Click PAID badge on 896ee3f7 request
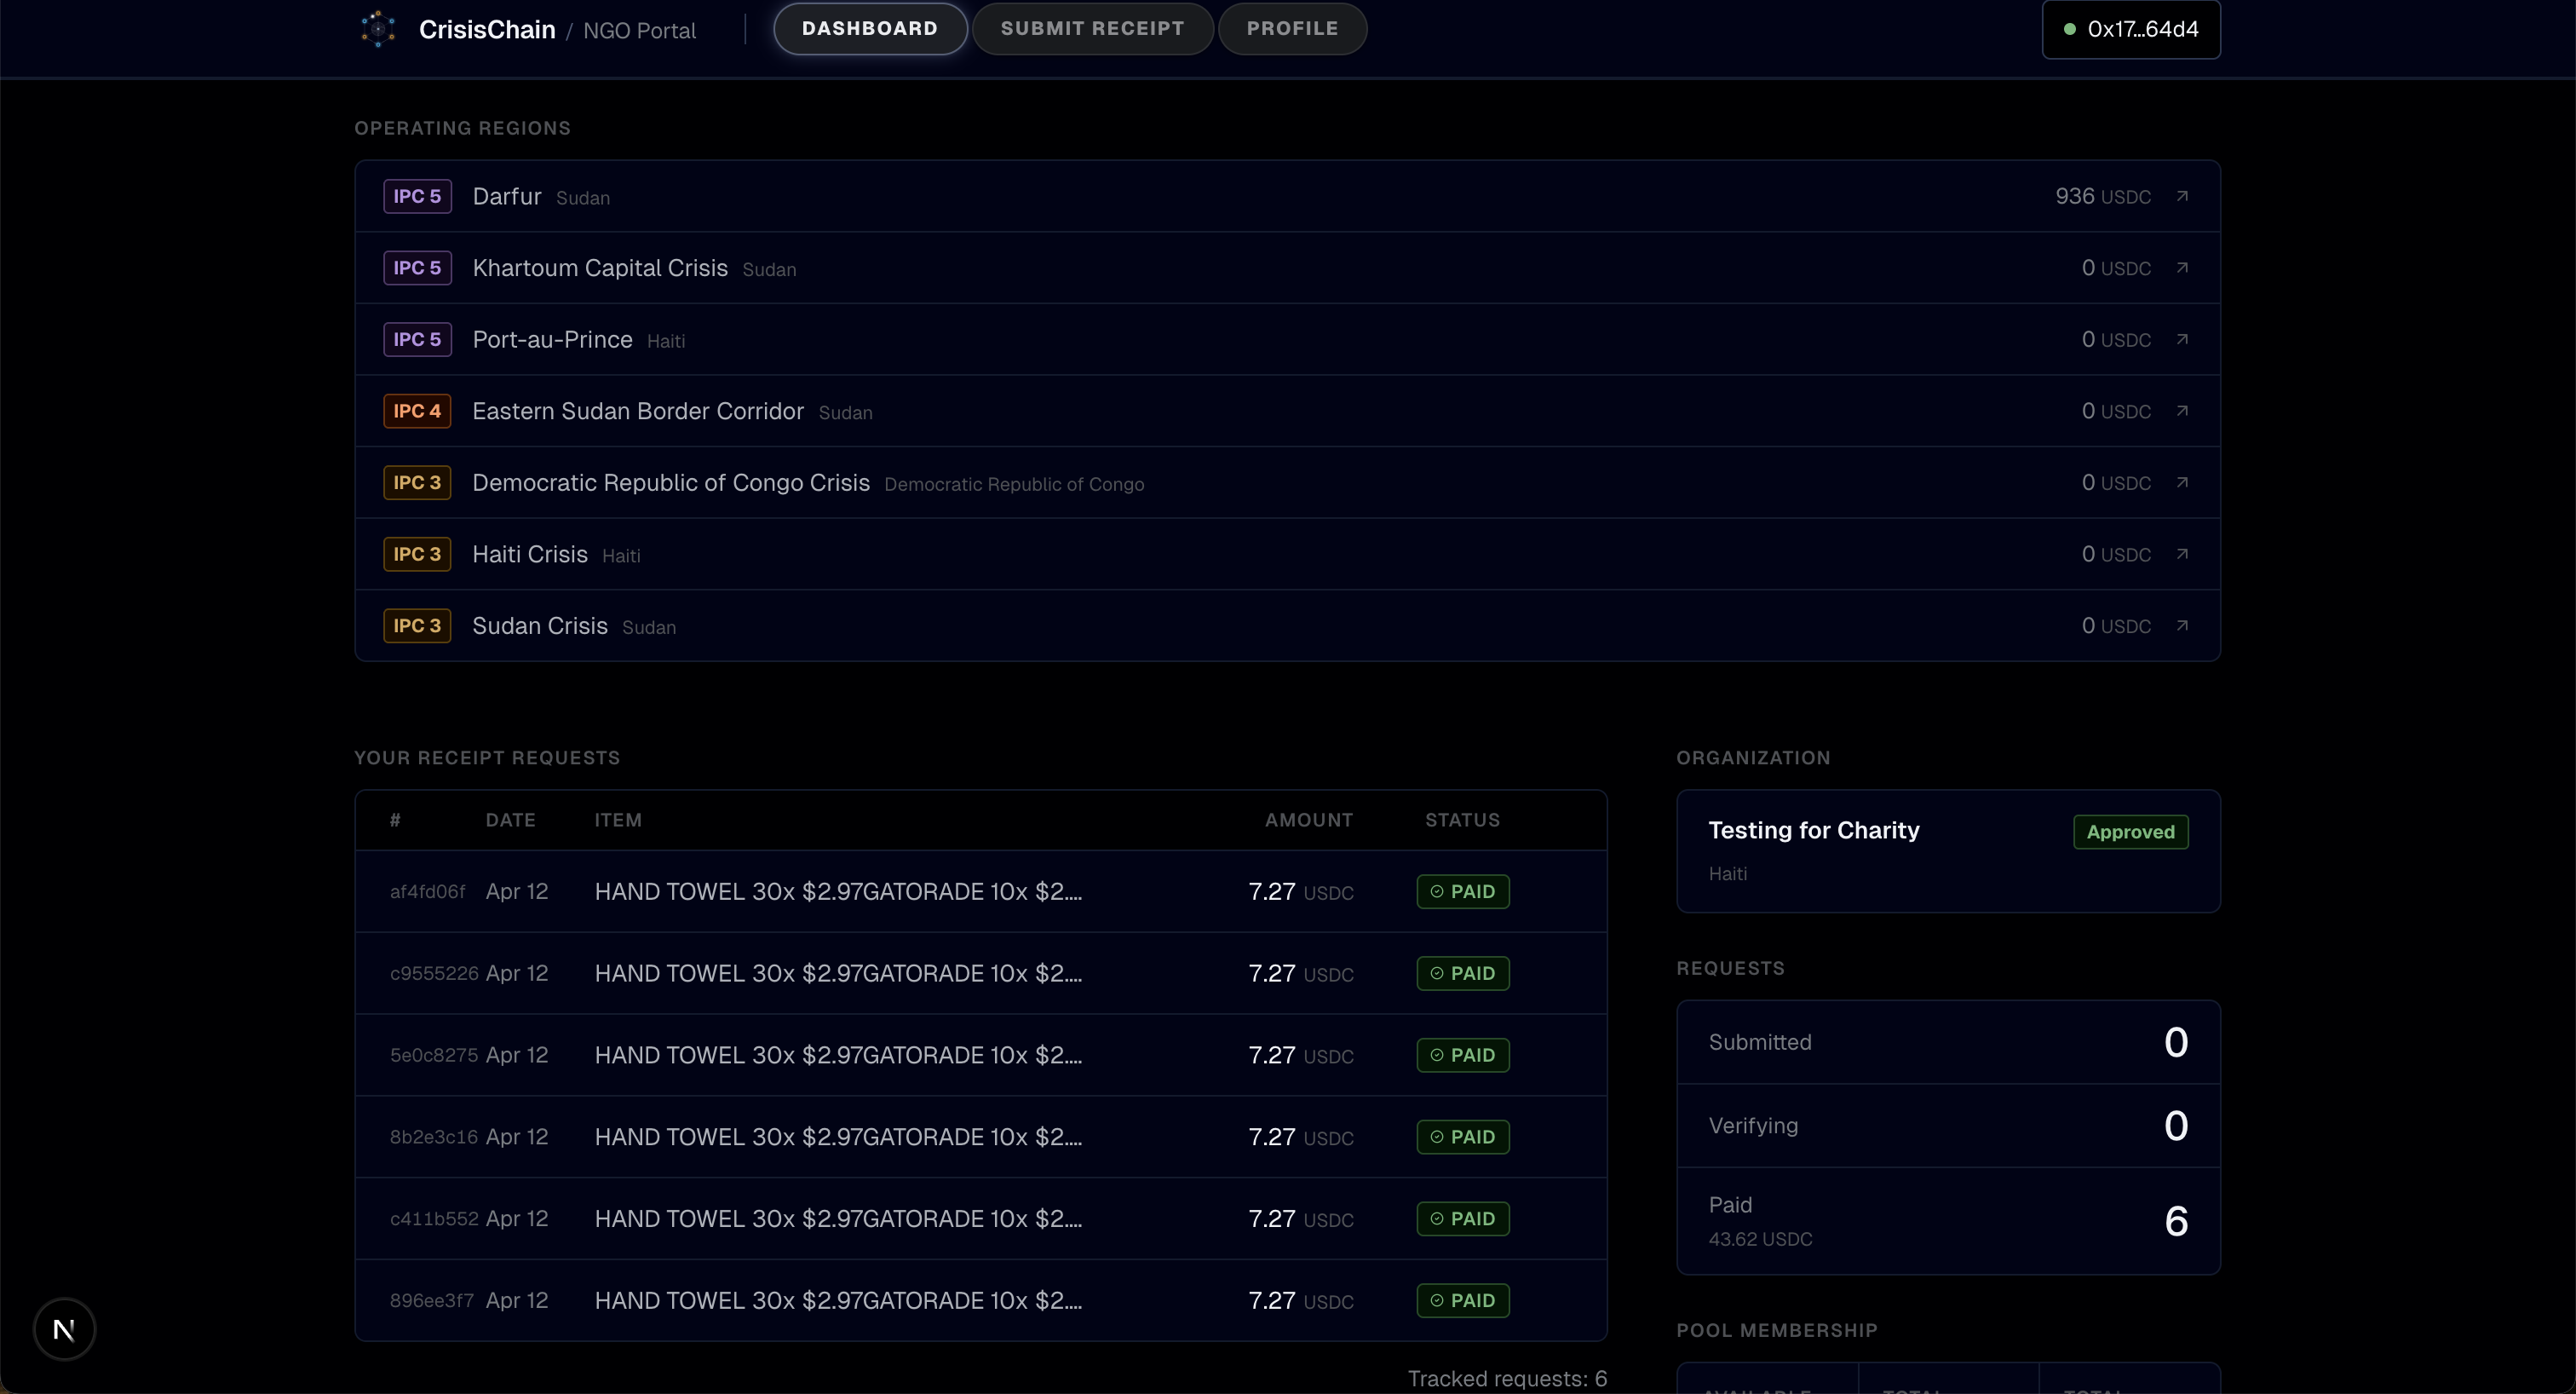This screenshot has width=2576, height=1394. [x=1462, y=1300]
